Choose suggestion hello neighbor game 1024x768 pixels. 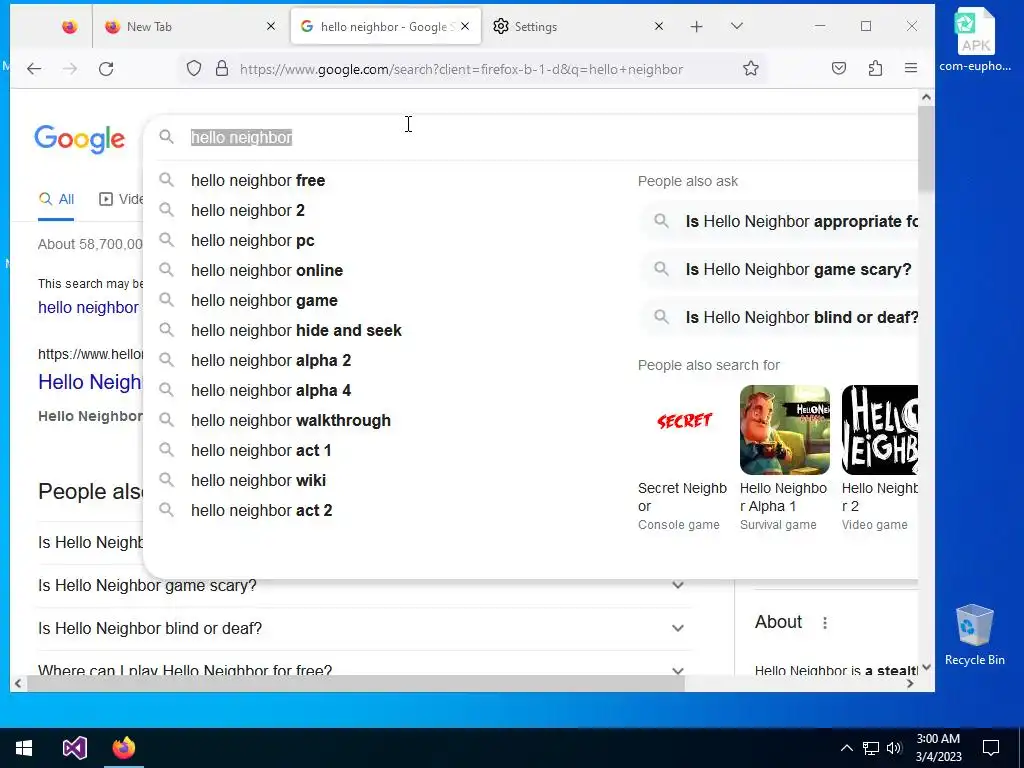point(264,300)
